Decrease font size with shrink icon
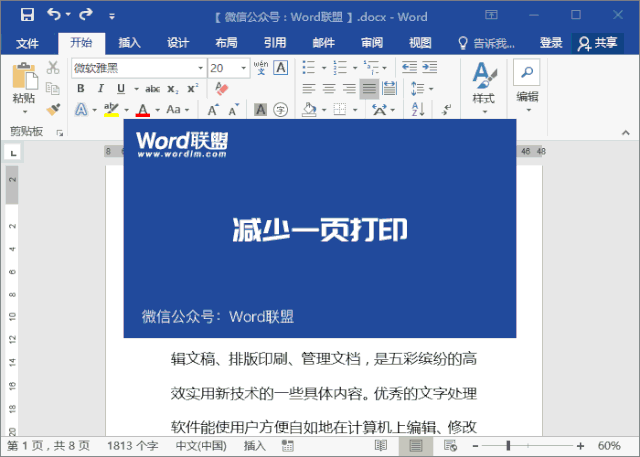The image size is (640, 457). (233, 110)
